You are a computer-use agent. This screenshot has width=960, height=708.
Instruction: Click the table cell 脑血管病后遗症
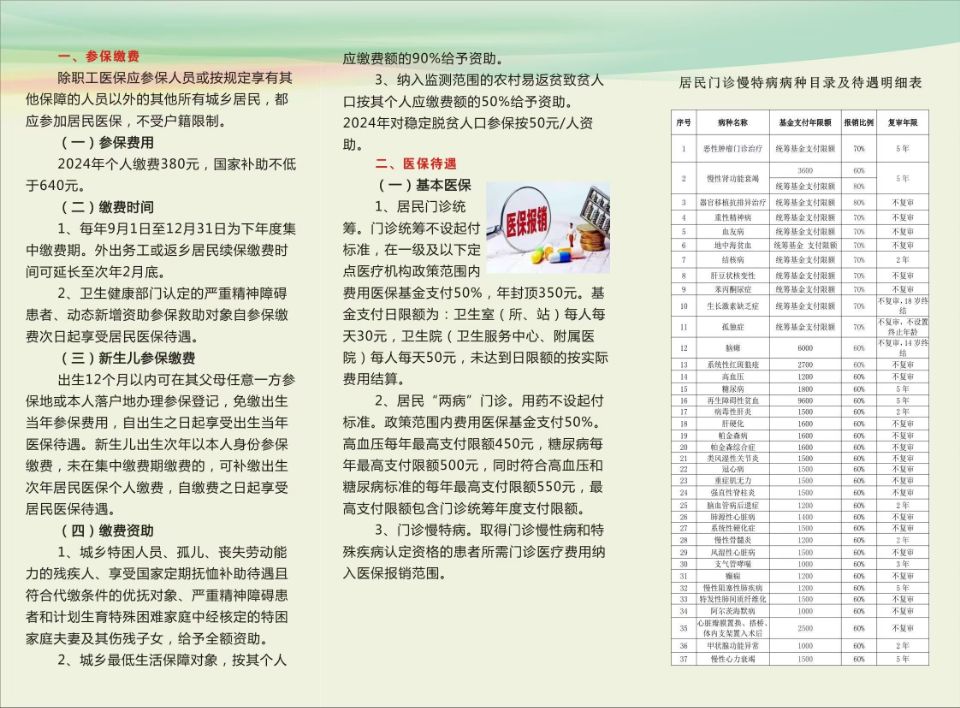pyautogui.click(x=733, y=505)
